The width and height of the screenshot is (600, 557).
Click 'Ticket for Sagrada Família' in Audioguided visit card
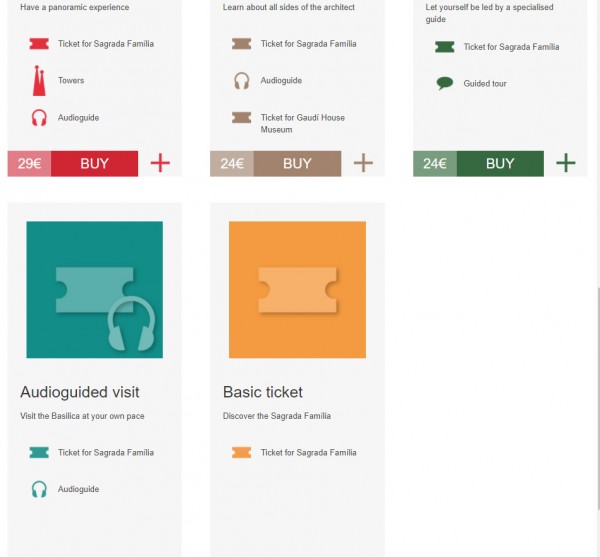(106, 453)
